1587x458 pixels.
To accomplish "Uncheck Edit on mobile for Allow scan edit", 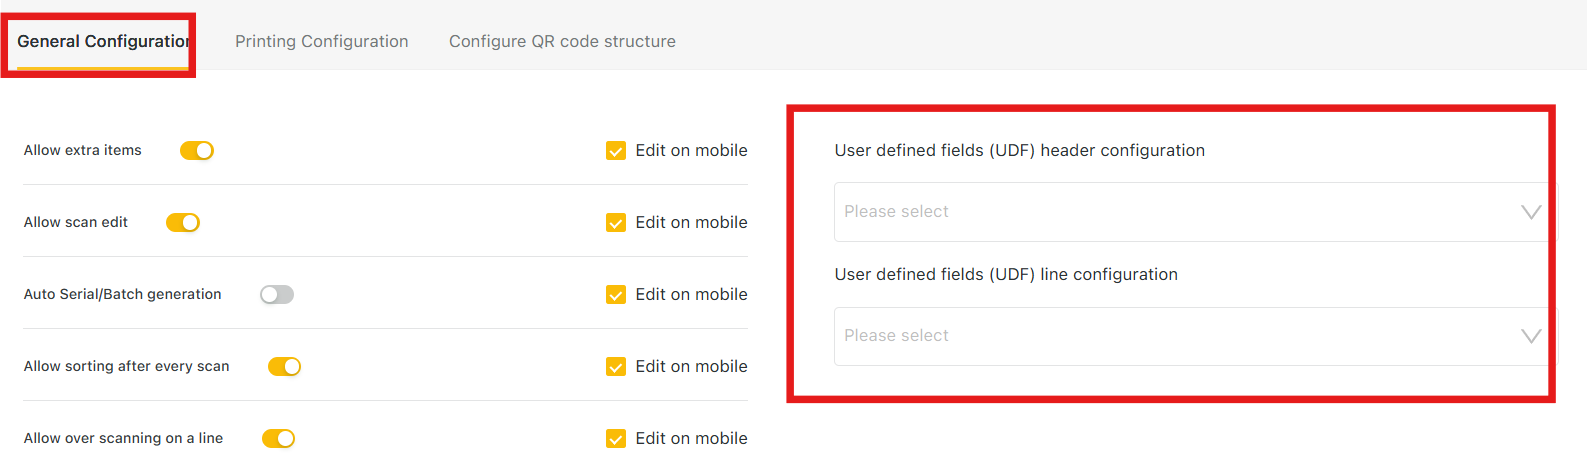I will coord(616,223).
